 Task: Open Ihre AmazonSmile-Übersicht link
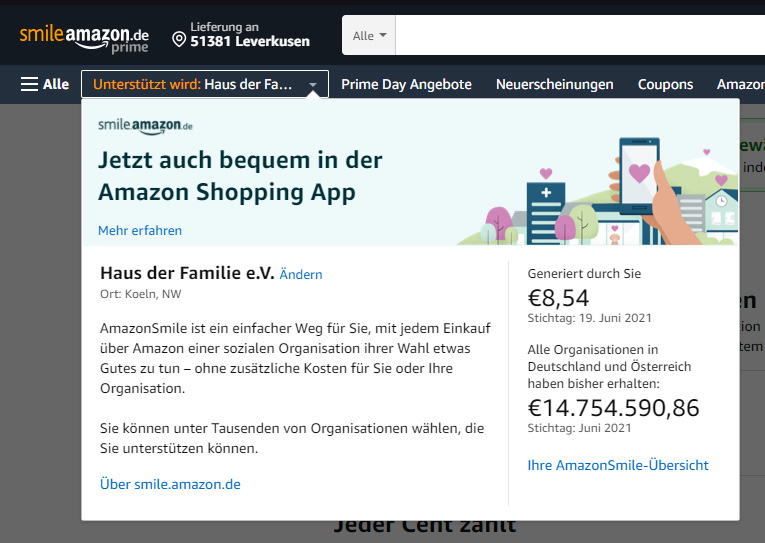(618, 465)
